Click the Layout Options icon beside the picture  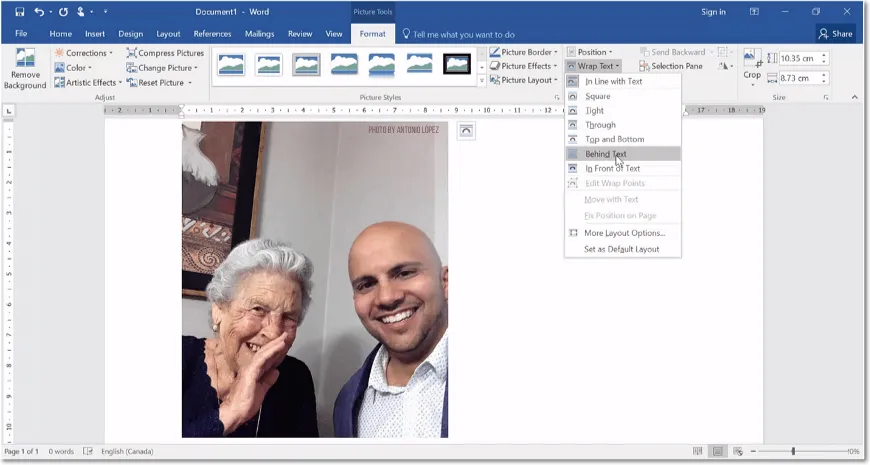[x=466, y=131]
